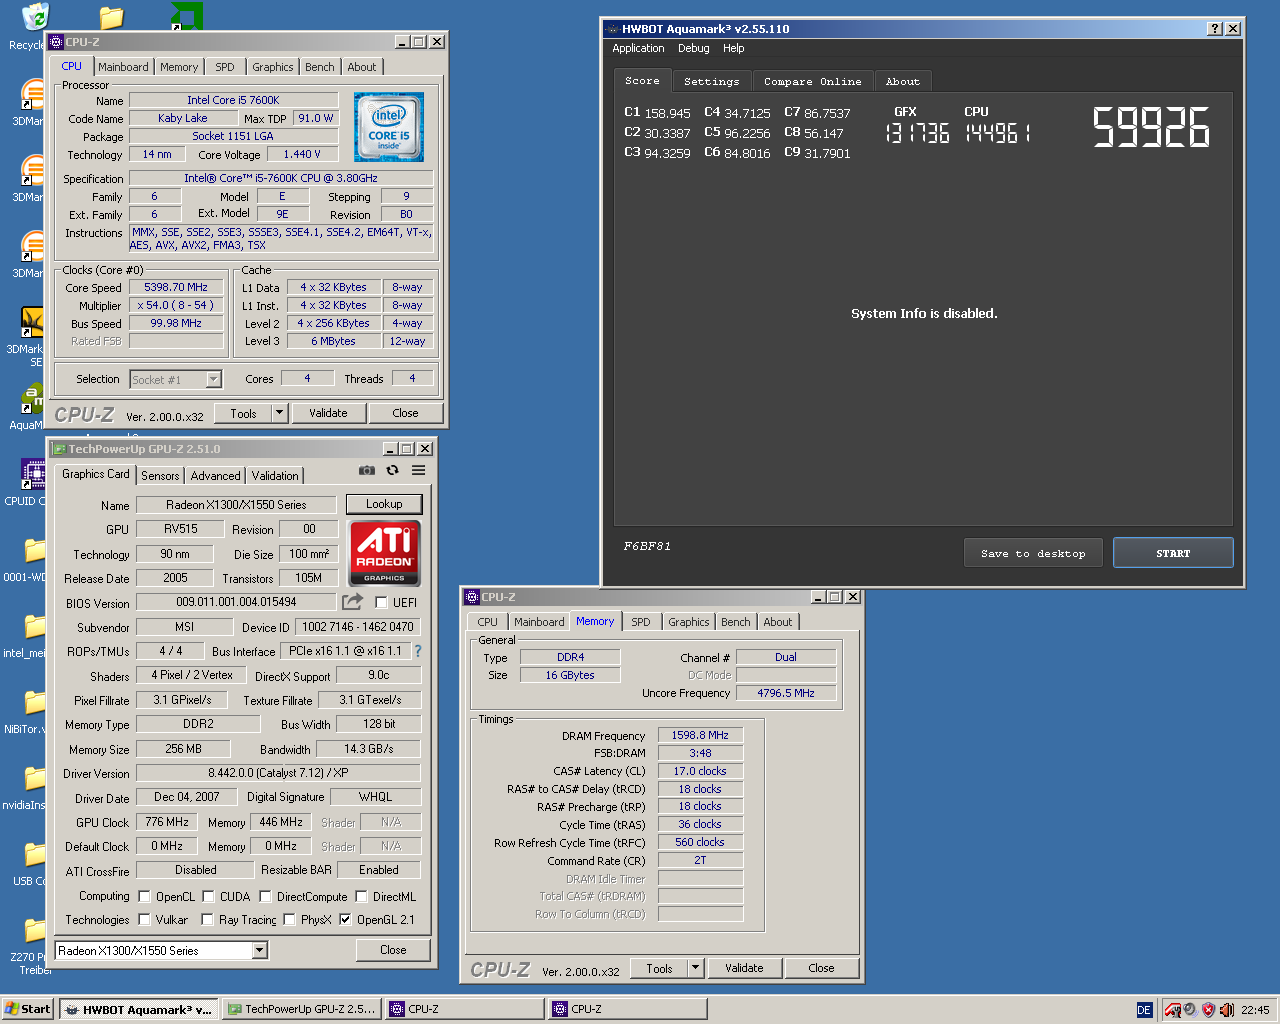The height and width of the screenshot is (1024, 1280).
Task: Click BIOS version share/export icon in GPU-Z
Action: tap(352, 602)
